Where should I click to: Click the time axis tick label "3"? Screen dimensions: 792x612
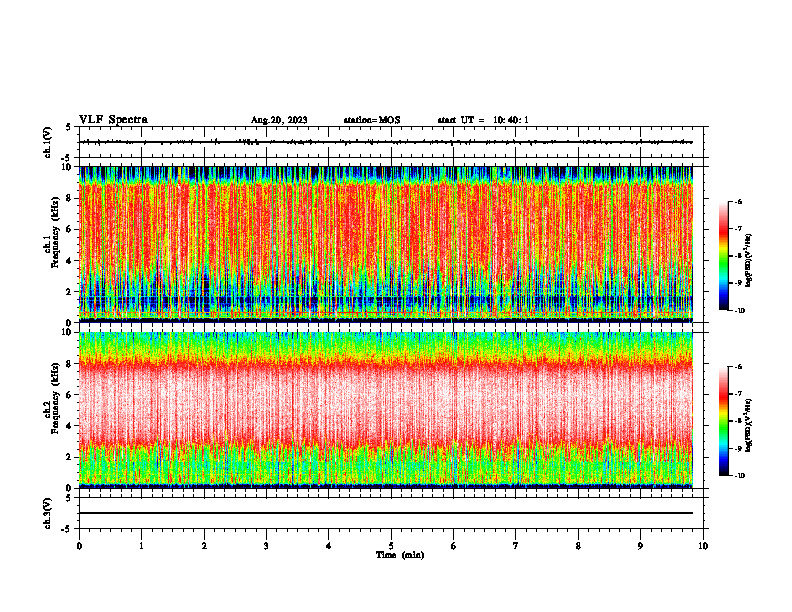(266, 546)
